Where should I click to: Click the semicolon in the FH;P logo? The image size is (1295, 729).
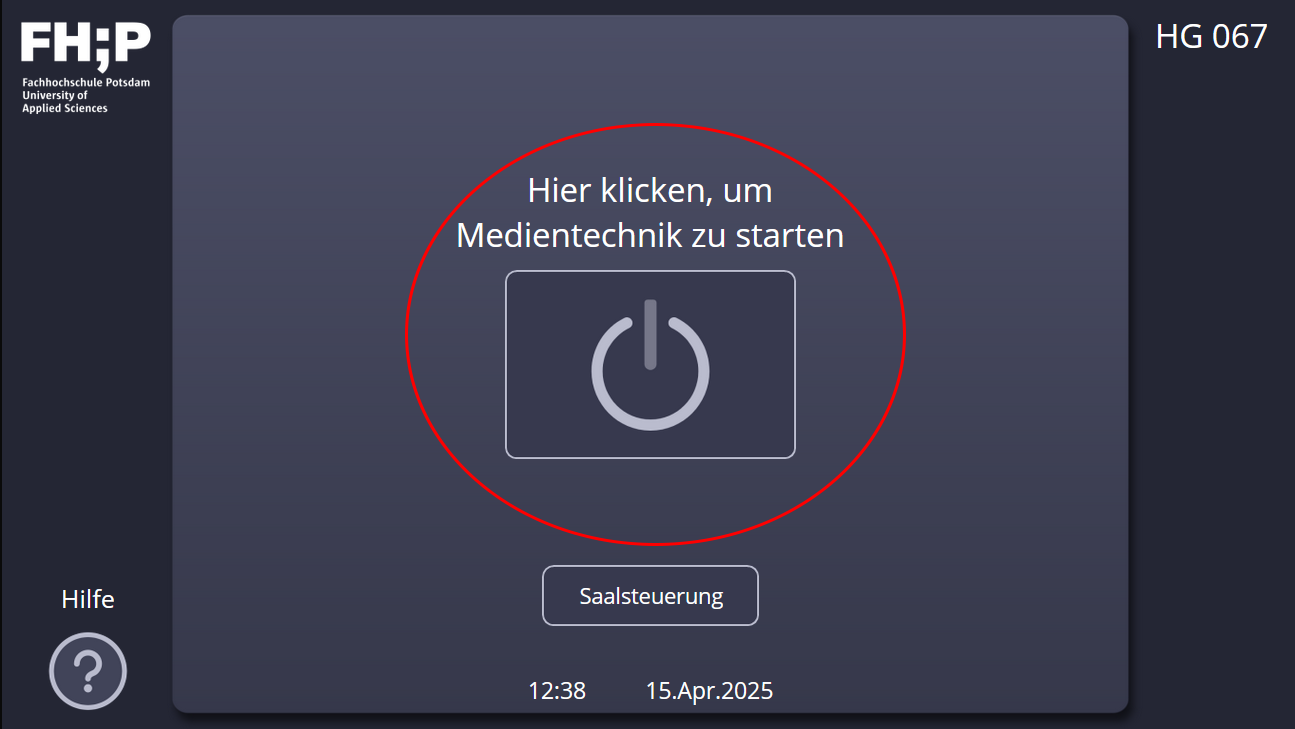click(100, 47)
